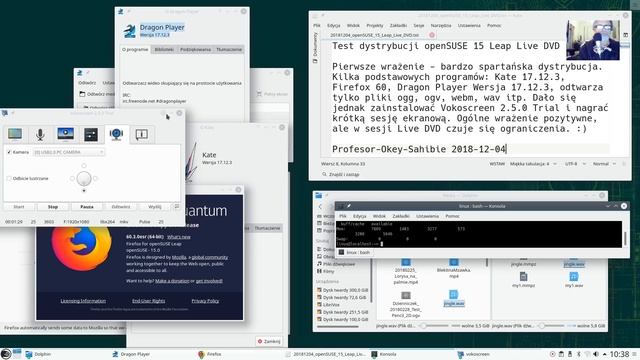Switch to the O programie tab in Dragon Player
The image size is (640, 360).
(x=135, y=49)
